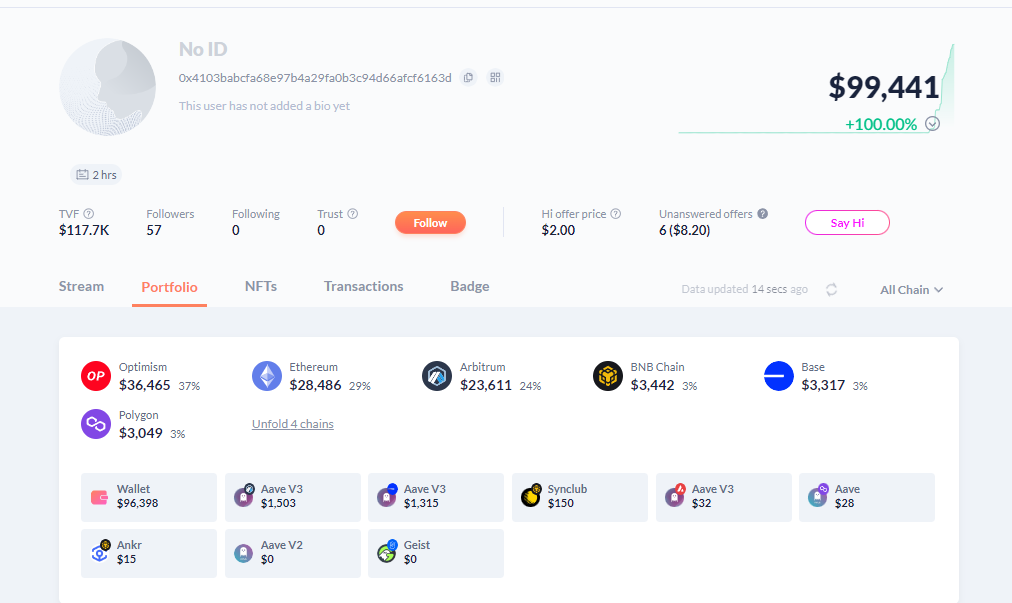Choose the BNB Chain icon

click(x=608, y=376)
